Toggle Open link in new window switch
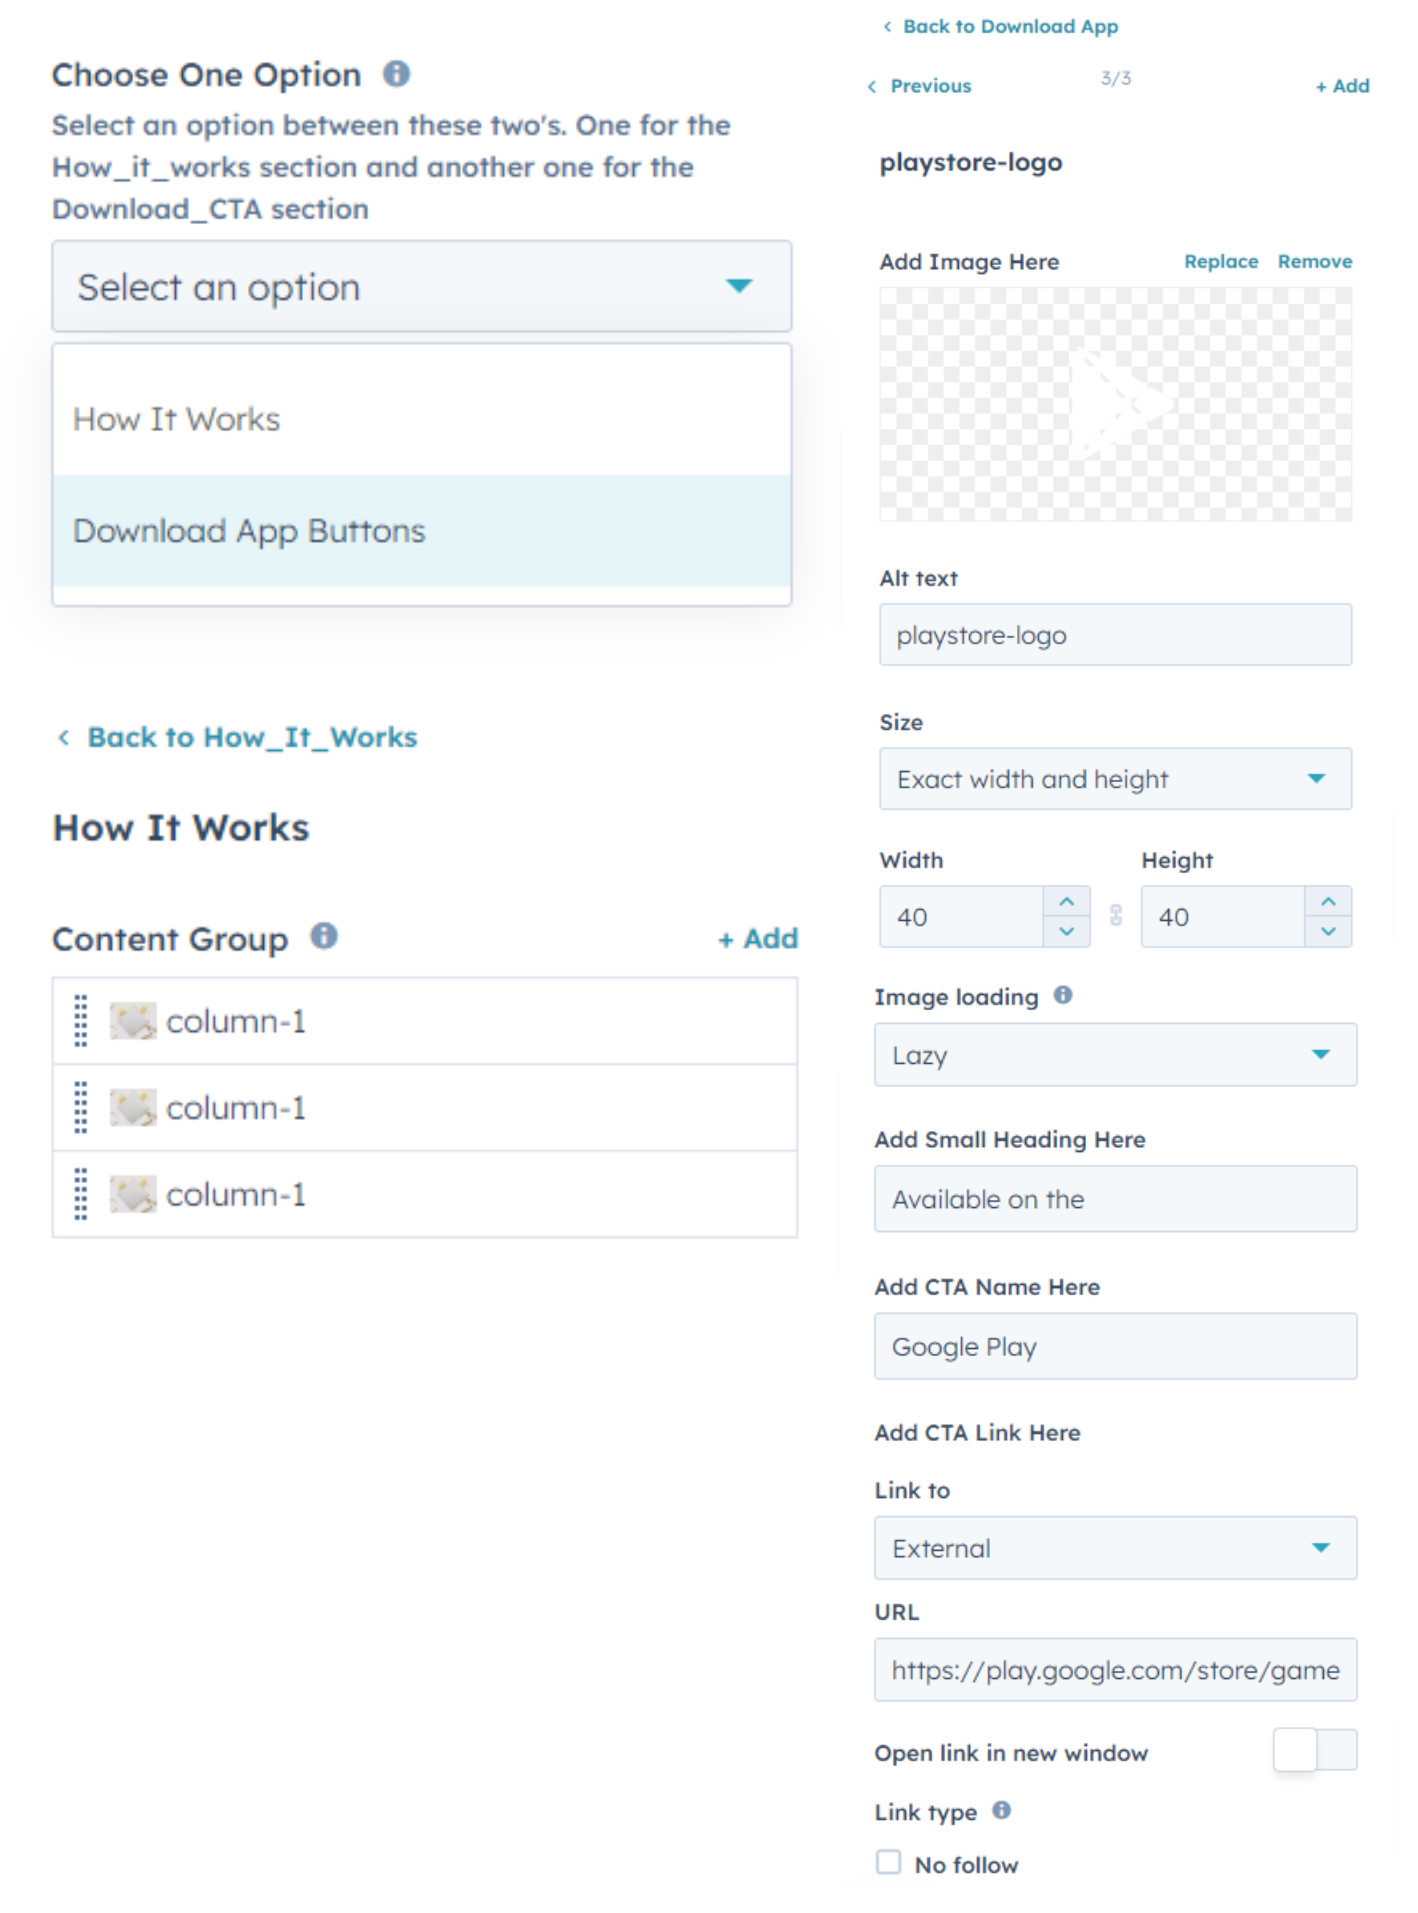 1314,1750
